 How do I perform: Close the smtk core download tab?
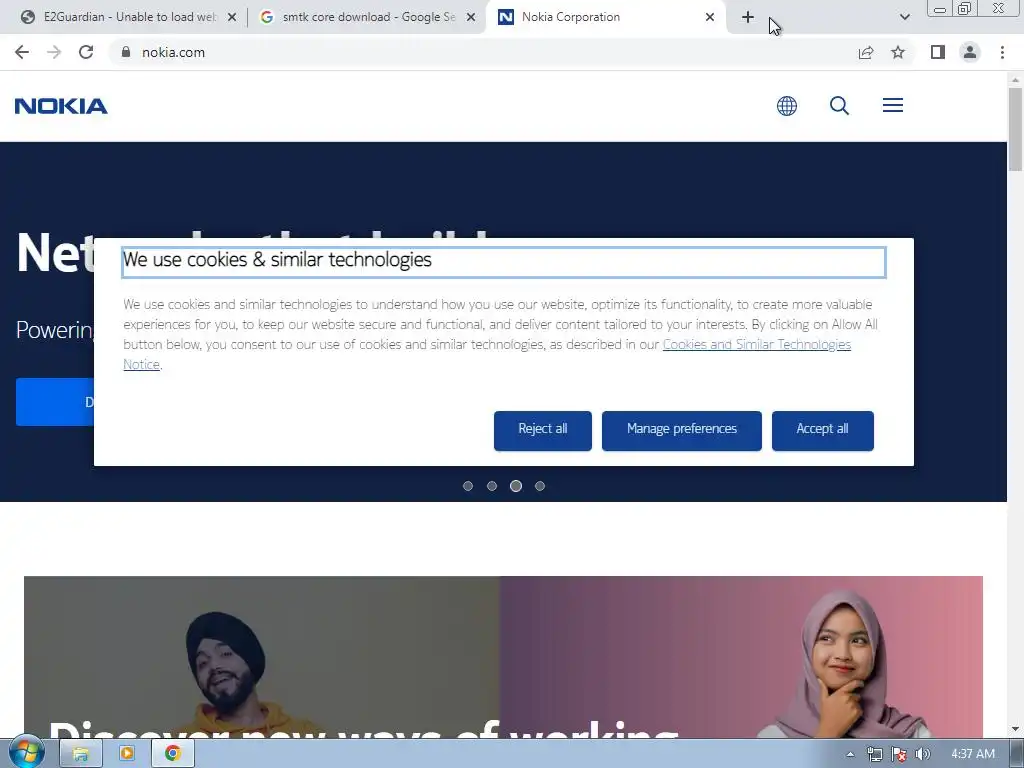coord(471,18)
